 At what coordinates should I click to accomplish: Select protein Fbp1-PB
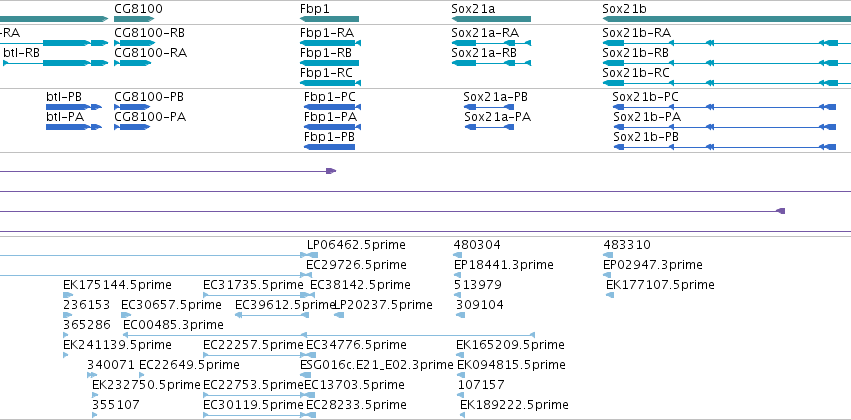coord(329,137)
